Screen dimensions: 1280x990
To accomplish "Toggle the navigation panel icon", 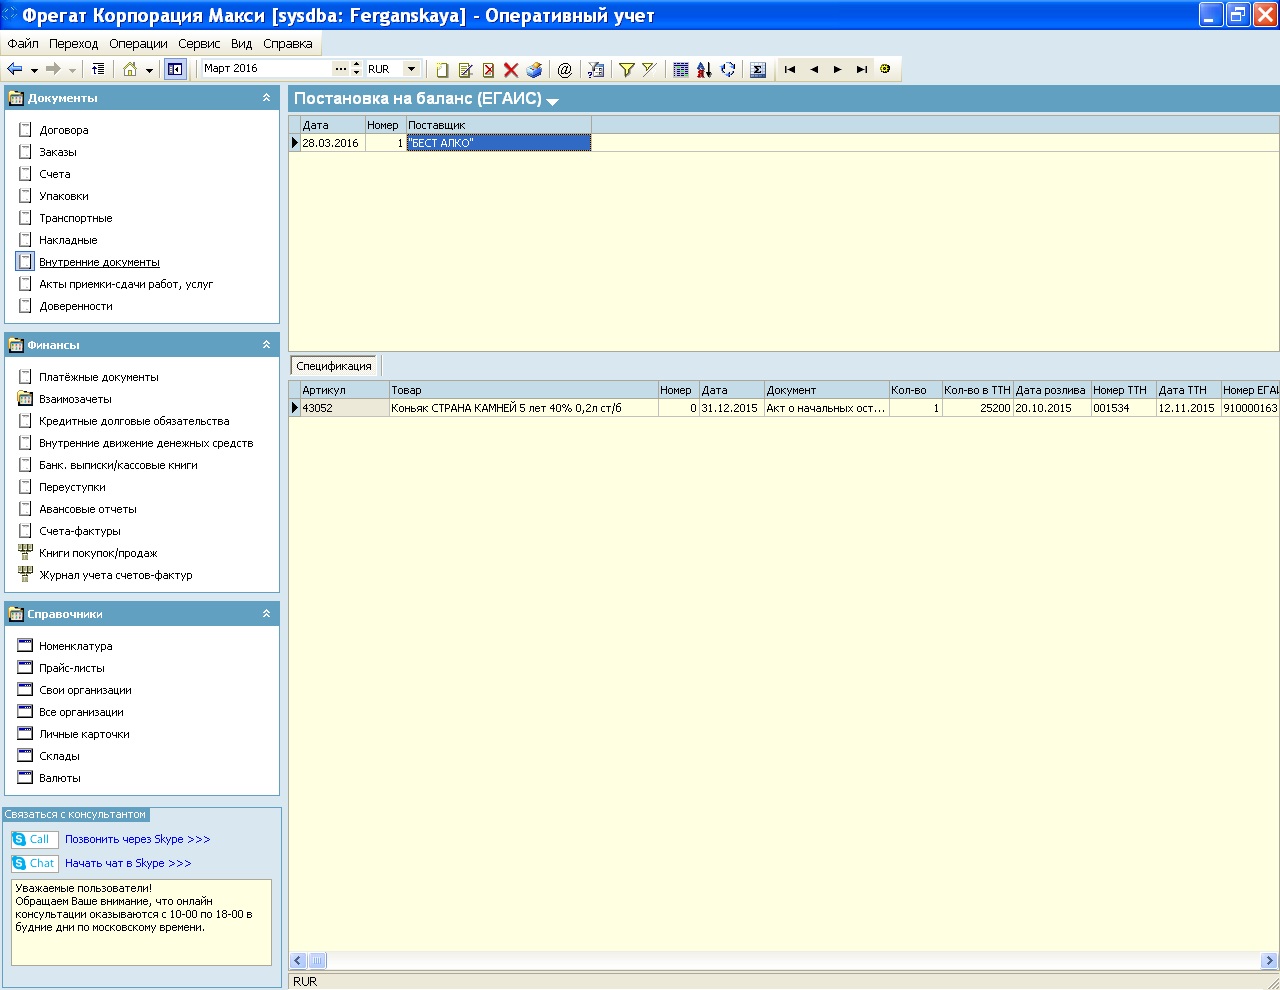I will 175,69.
